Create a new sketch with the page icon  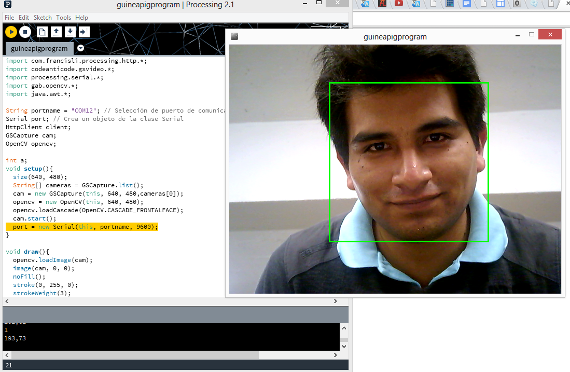click(43, 32)
